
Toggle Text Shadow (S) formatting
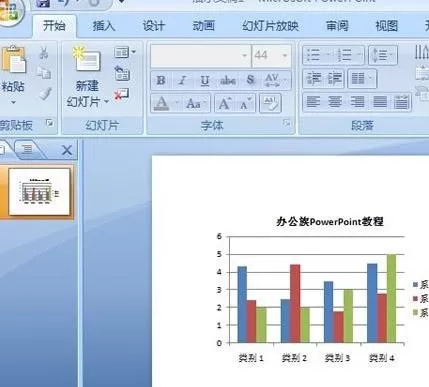[250, 80]
